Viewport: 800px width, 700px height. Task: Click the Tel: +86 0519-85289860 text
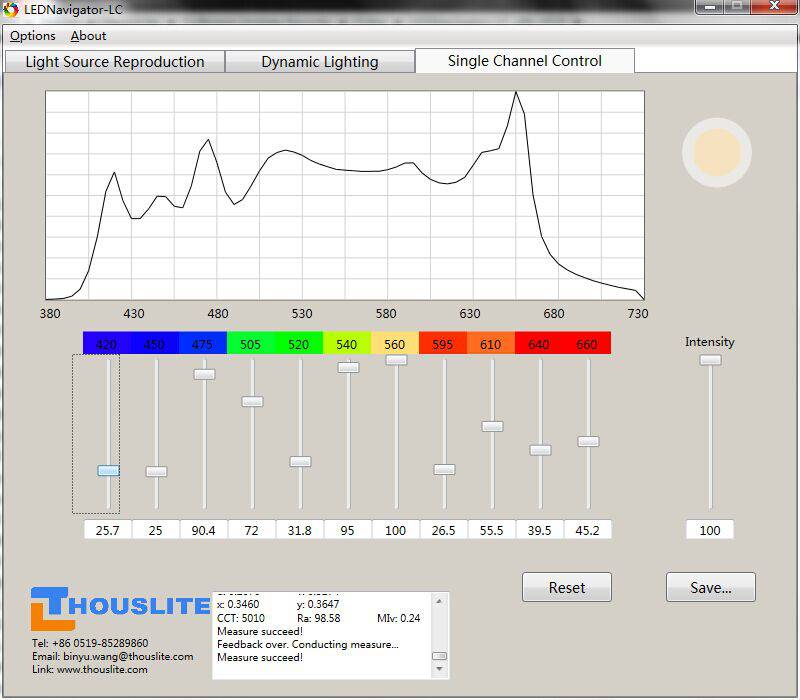(90, 643)
